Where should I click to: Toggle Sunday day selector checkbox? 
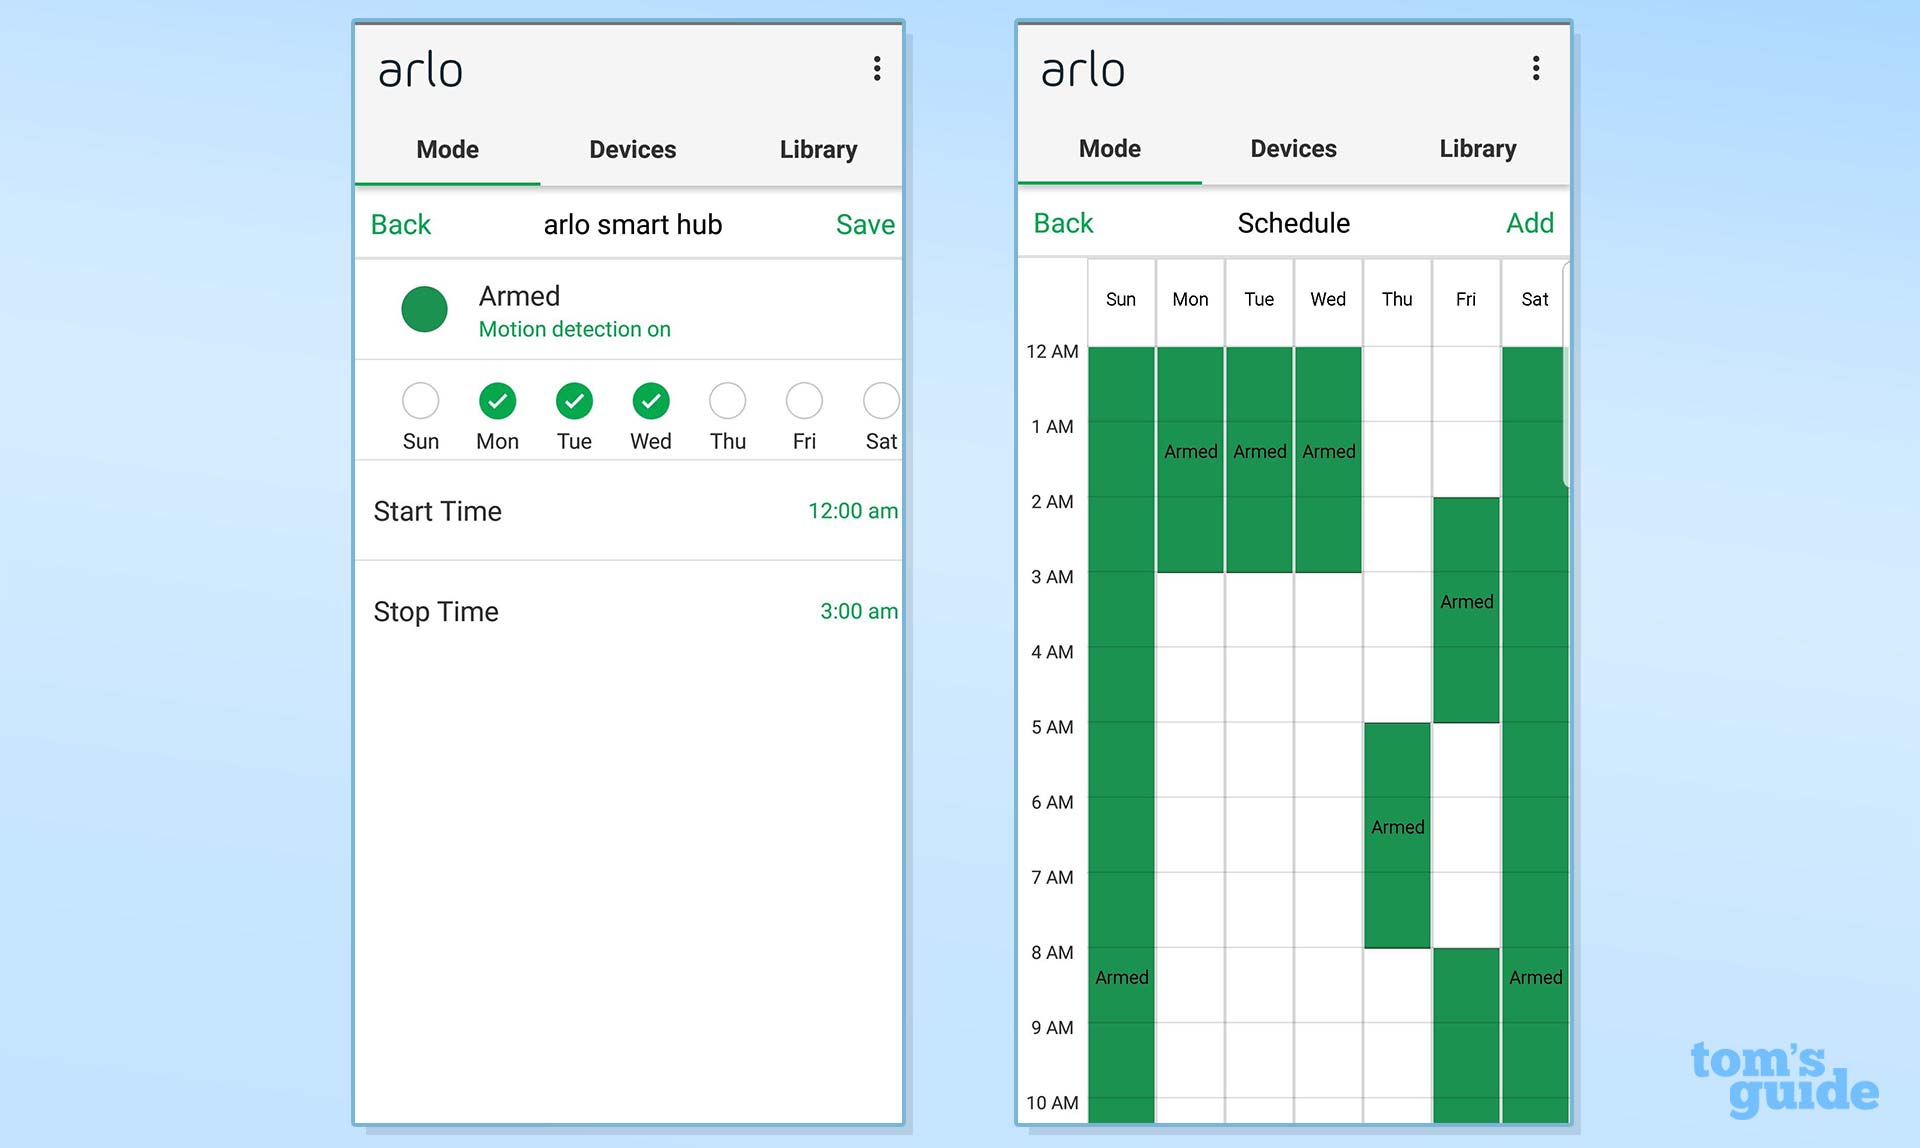pos(420,400)
